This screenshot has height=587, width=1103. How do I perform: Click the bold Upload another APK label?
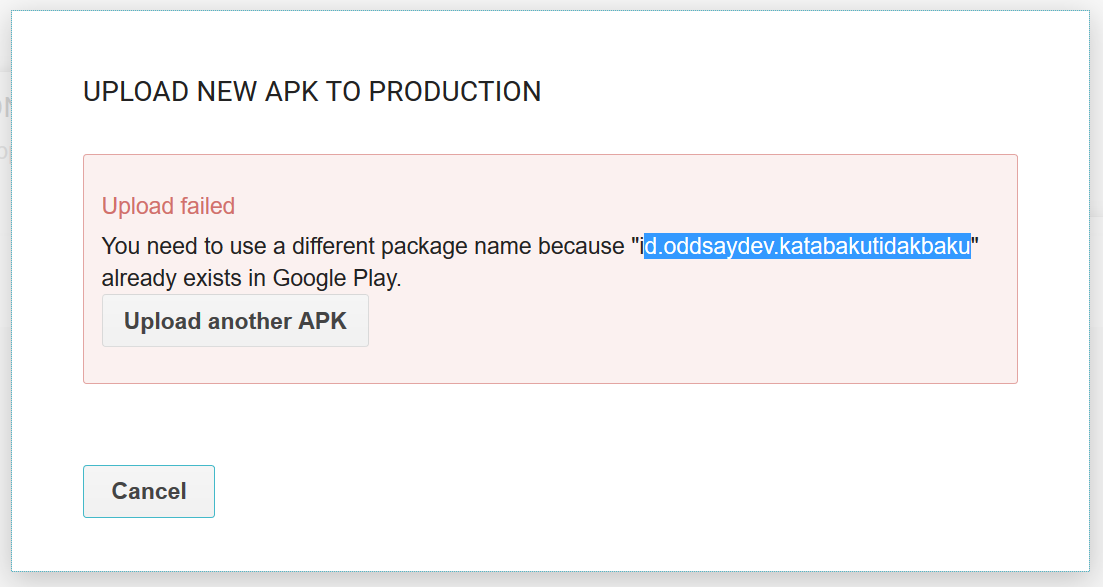(x=234, y=320)
